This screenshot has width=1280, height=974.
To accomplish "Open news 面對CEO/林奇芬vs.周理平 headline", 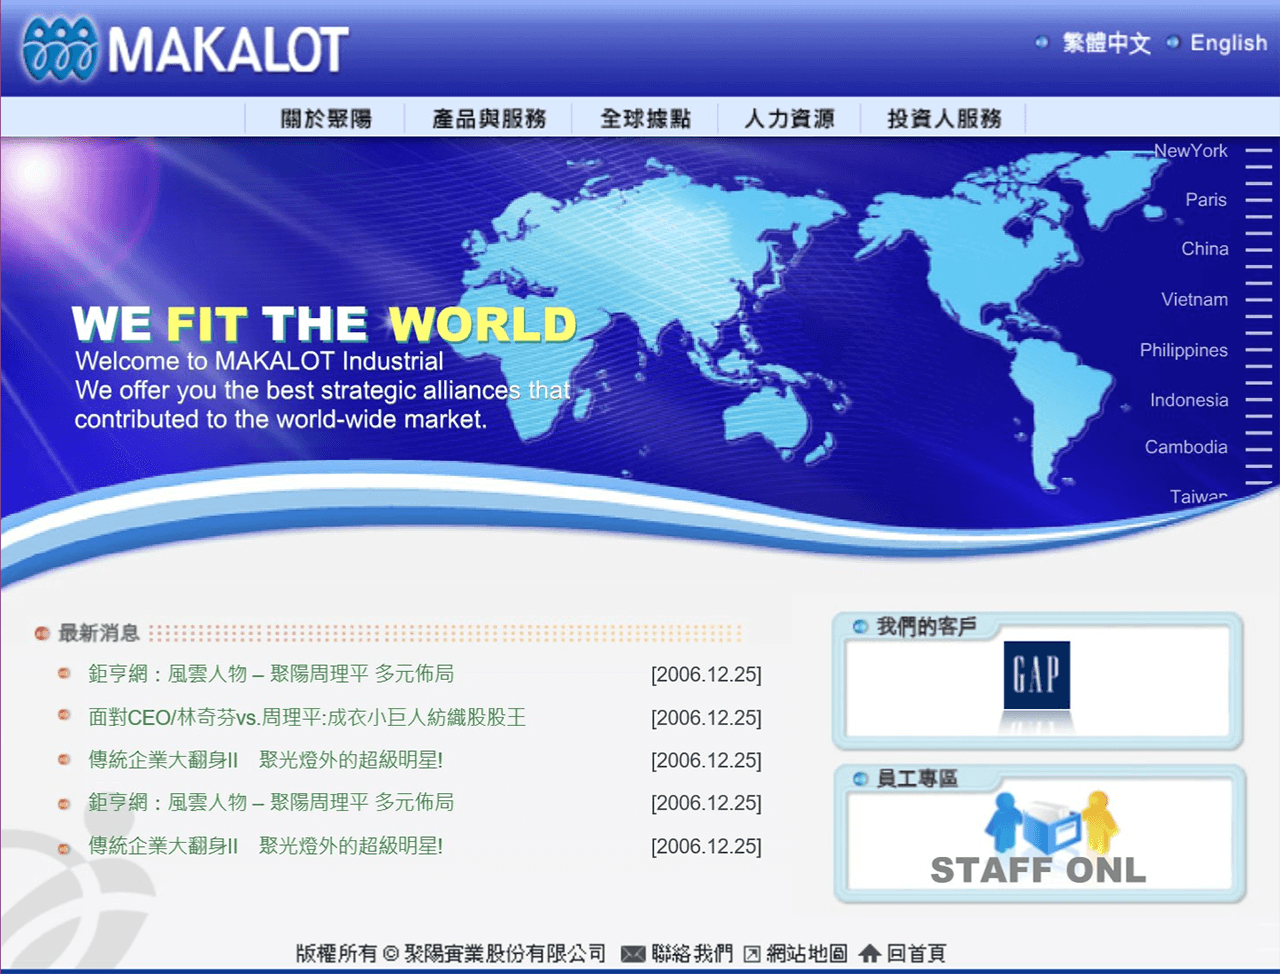I will pyautogui.click(x=307, y=717).
